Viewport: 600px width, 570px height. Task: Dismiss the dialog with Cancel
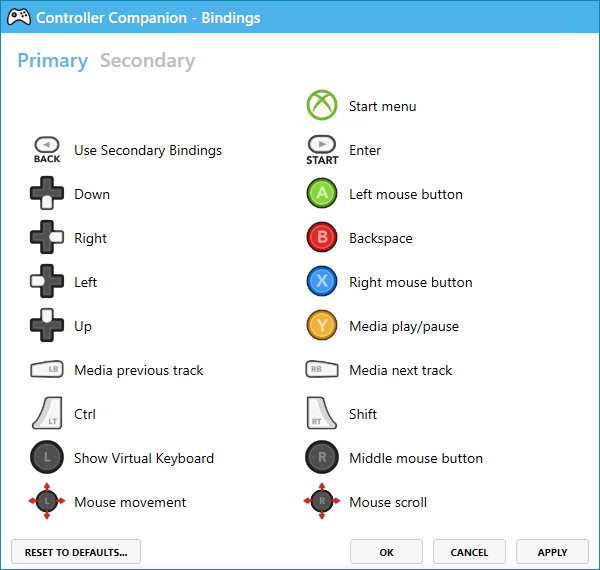pyautogui.click(x=469, y=552)
